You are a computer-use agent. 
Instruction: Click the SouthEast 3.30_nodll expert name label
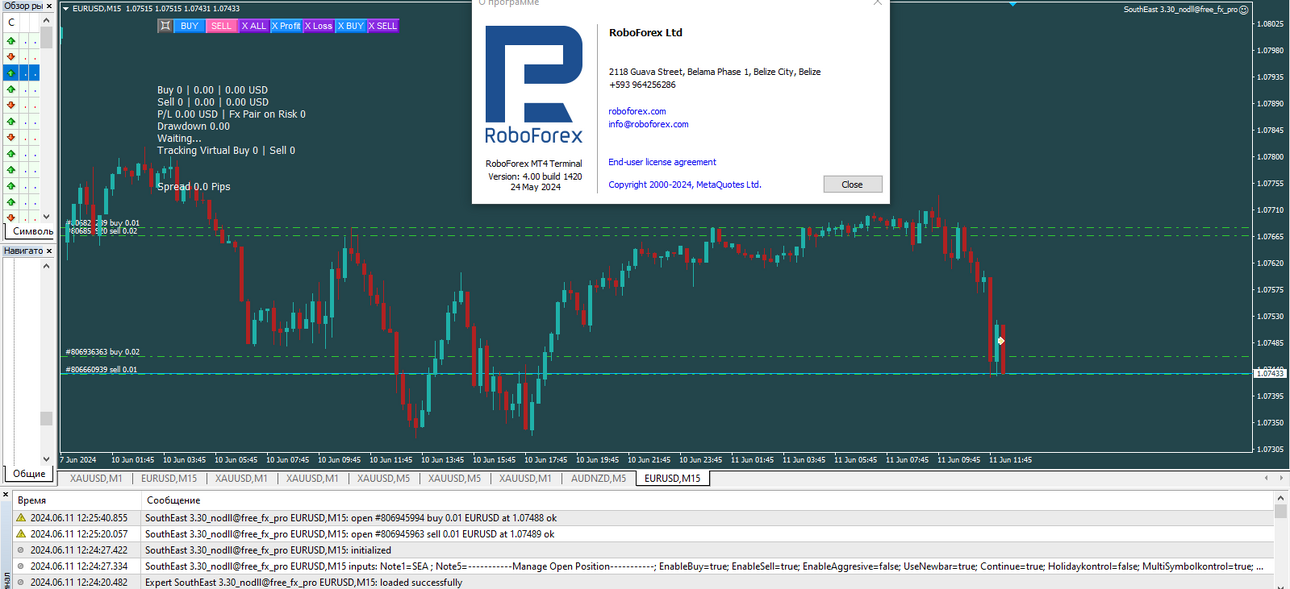[x=1180, y=9]
